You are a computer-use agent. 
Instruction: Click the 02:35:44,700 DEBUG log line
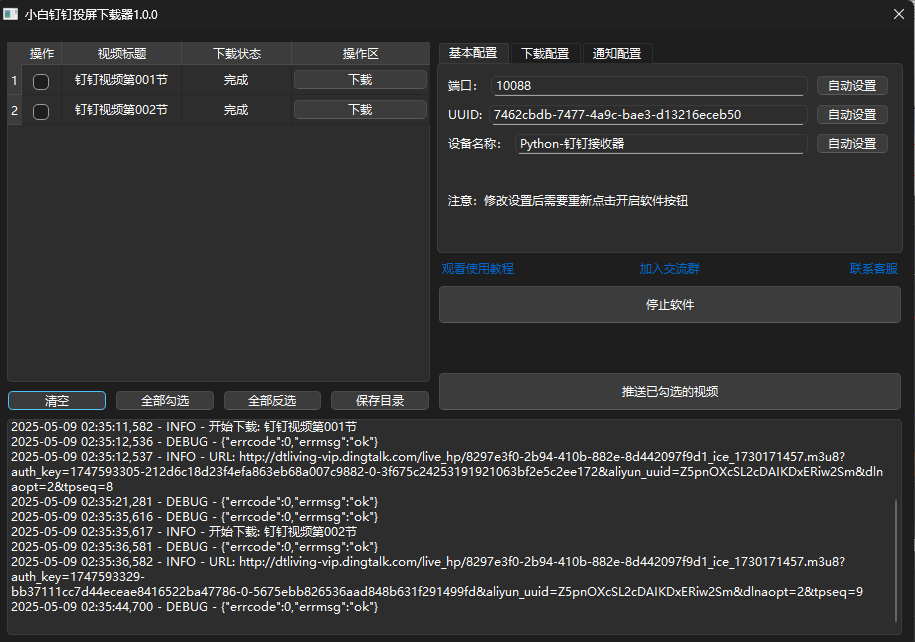click(x=195, y=607)
